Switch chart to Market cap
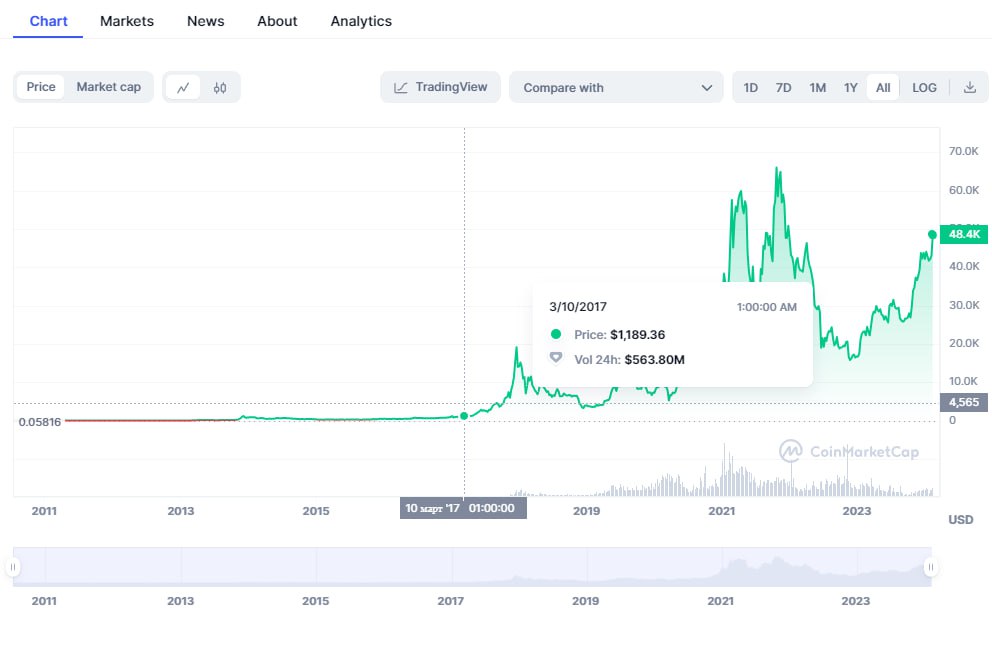 click(x=109, y=87)
